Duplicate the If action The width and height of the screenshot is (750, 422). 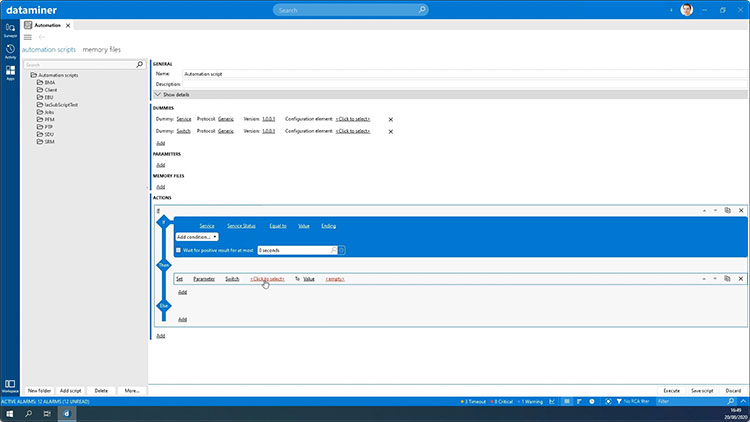[728, 211]
